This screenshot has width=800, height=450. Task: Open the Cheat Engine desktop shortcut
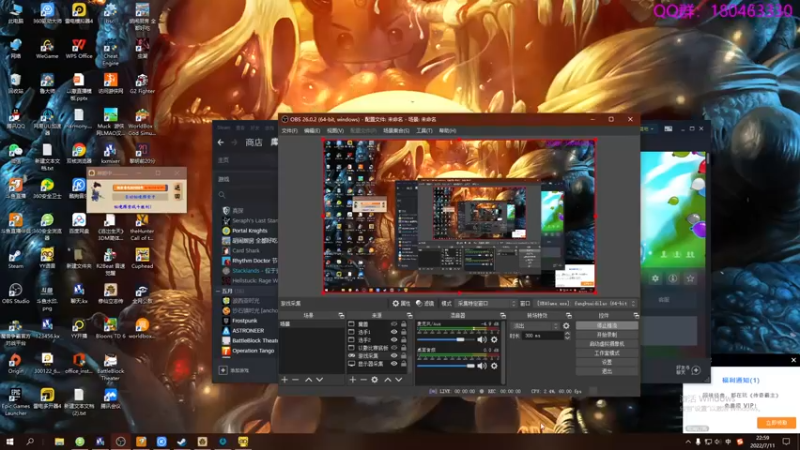click(110, 52)
